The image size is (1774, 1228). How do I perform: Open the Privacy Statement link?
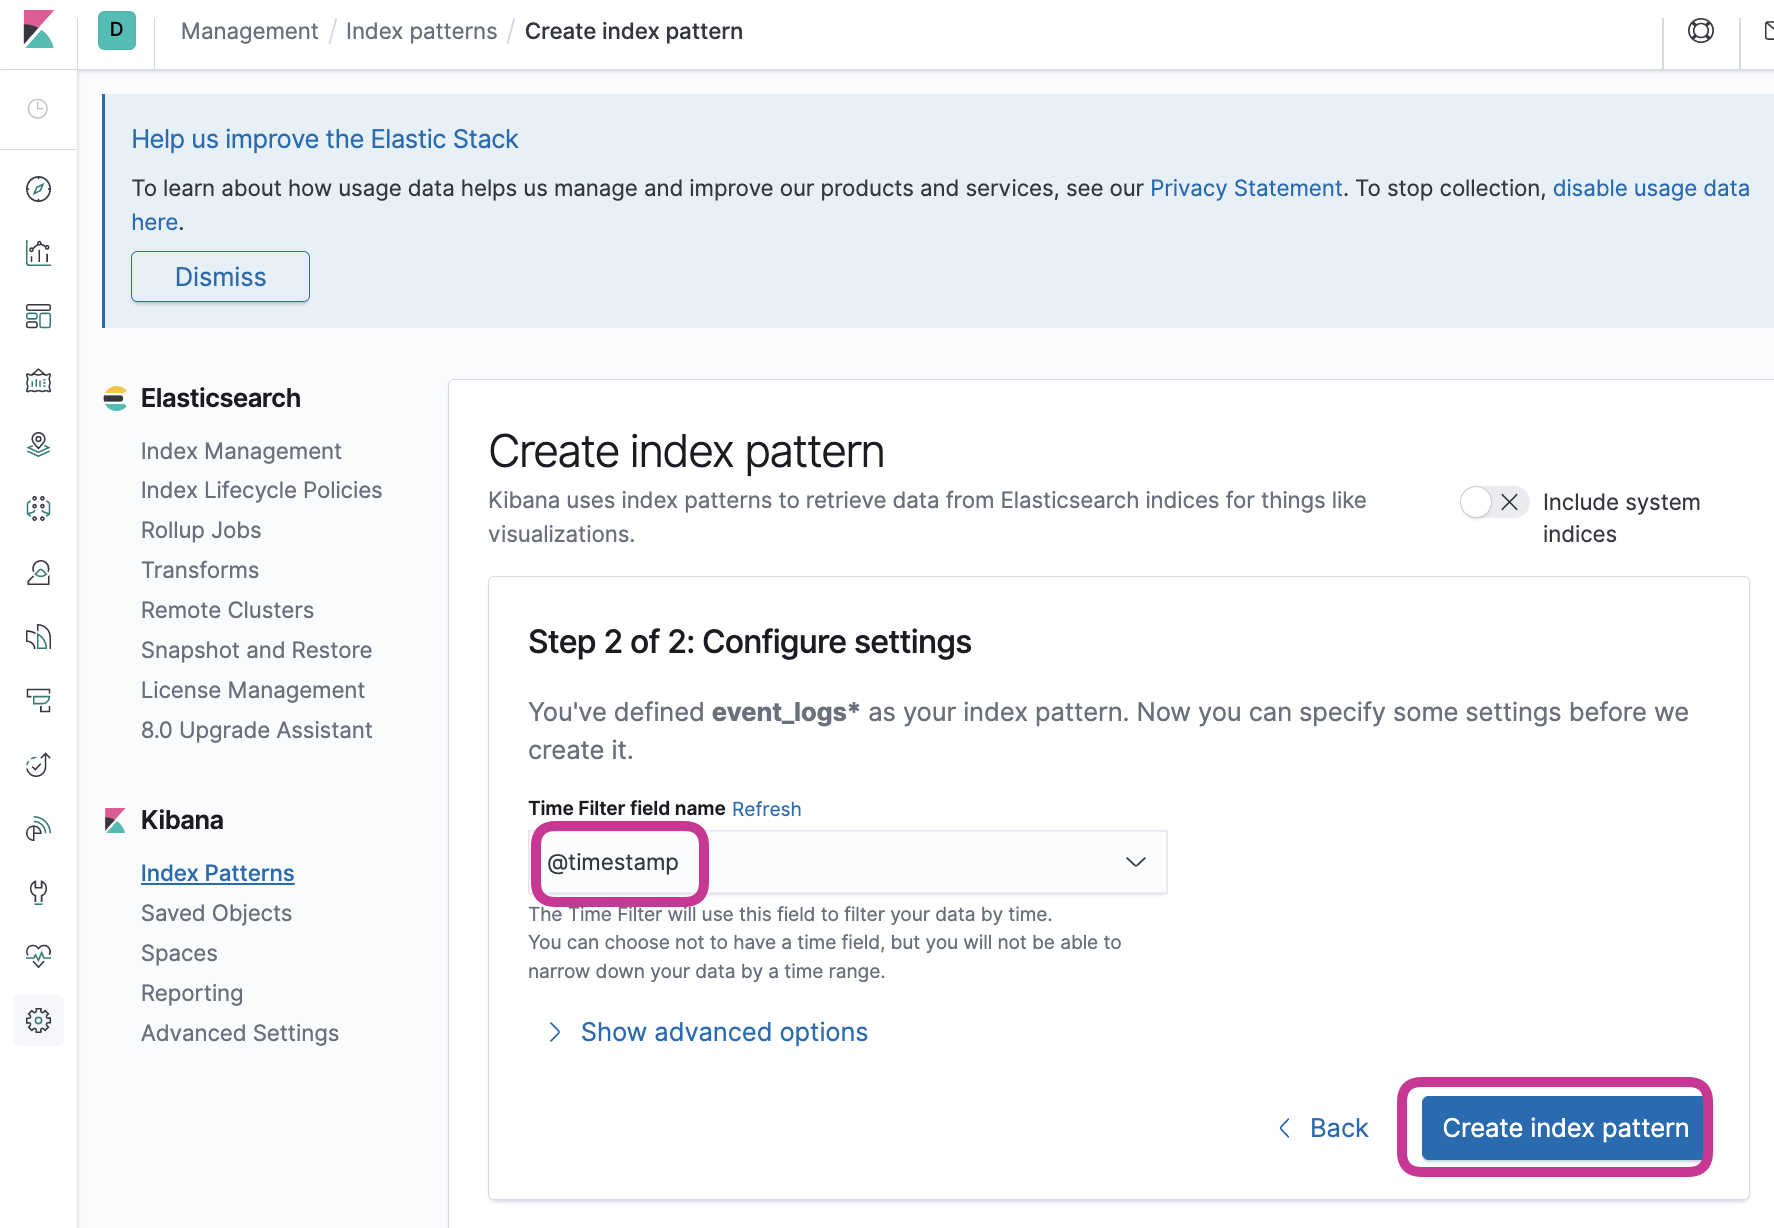pos(1246,187)
